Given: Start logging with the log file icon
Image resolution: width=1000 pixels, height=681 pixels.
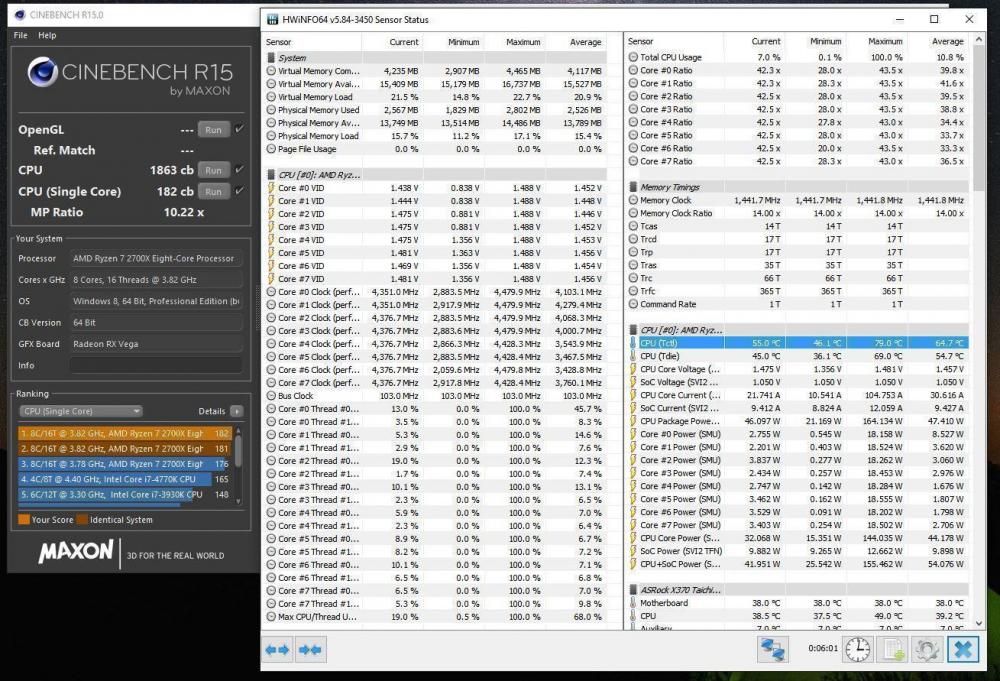Looking at the screenshot, I should pyautogui.click(x=892, y=649).
